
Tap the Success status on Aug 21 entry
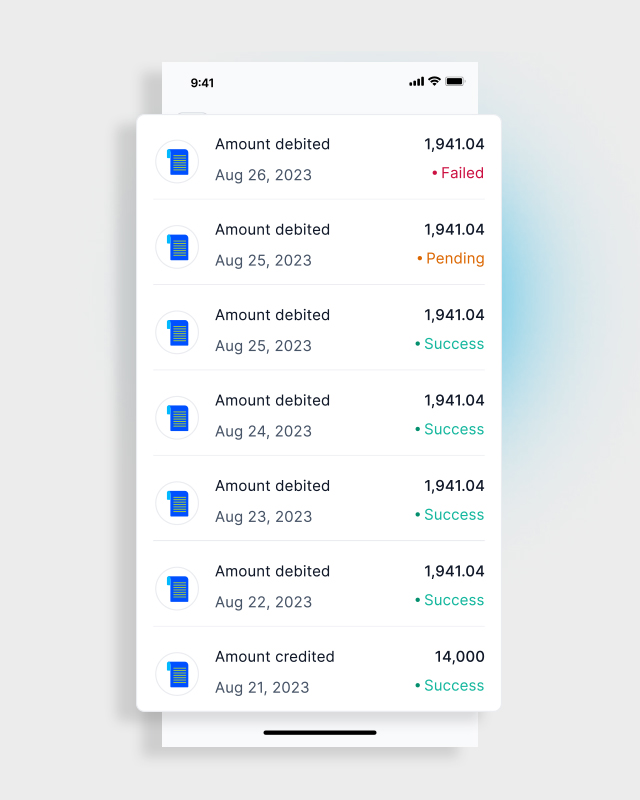(x=453, y=686)
